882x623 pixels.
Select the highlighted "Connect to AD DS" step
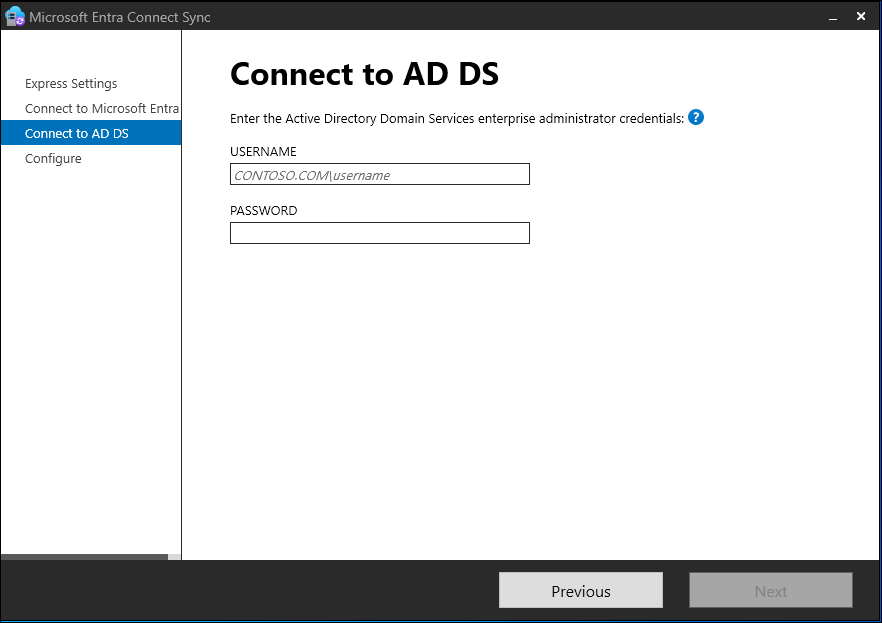point(76,132)
